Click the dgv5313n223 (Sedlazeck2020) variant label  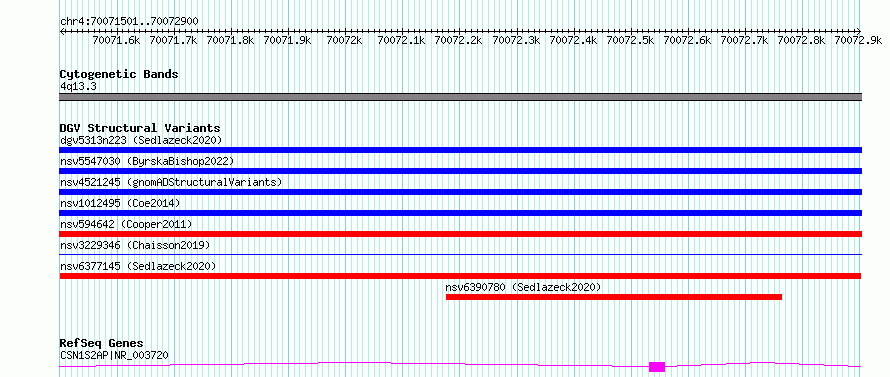141,140
